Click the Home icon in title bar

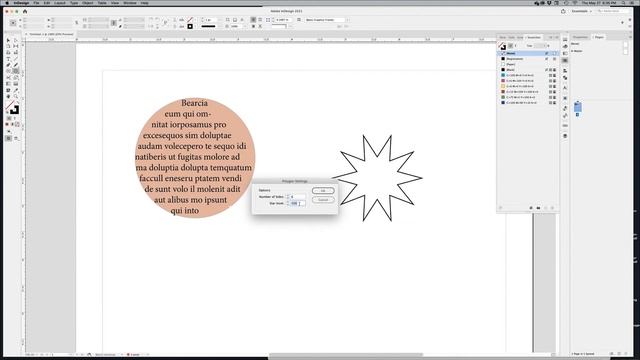point(25,11)
